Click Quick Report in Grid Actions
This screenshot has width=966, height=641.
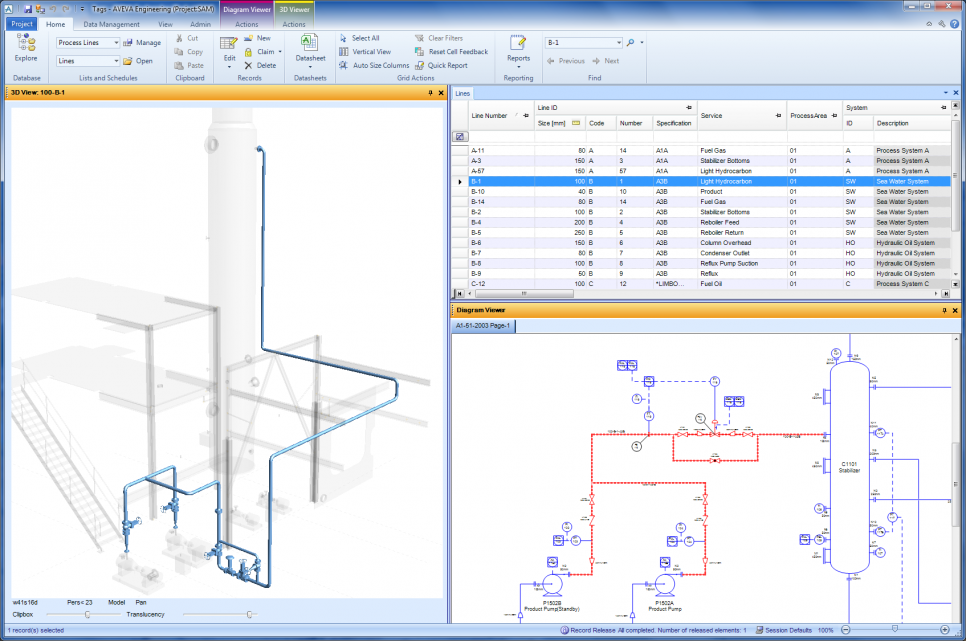(420, 65)
